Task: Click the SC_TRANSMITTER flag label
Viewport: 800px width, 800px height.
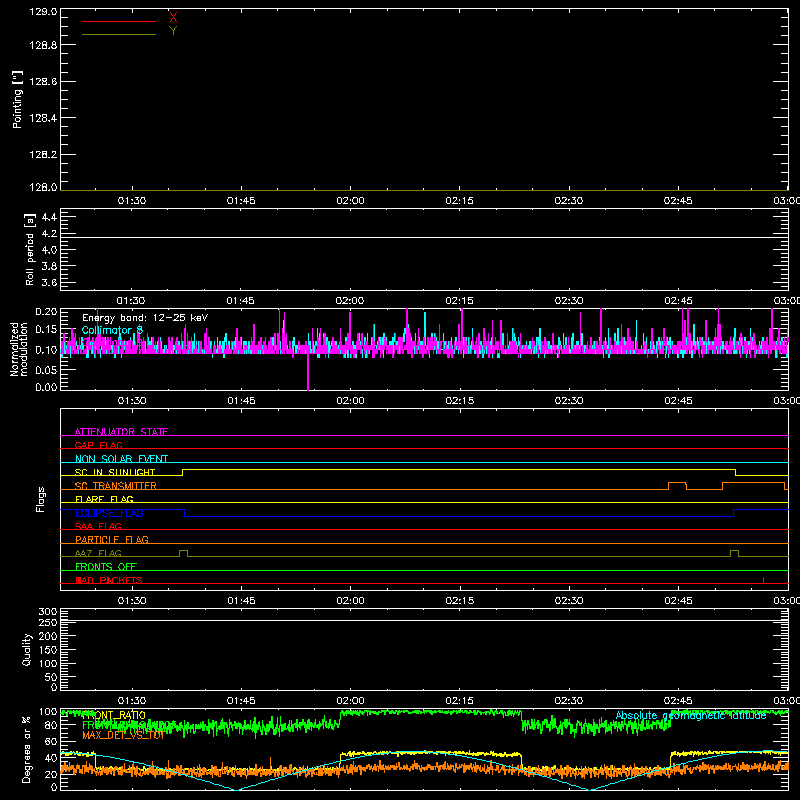Action: [115, 485]
